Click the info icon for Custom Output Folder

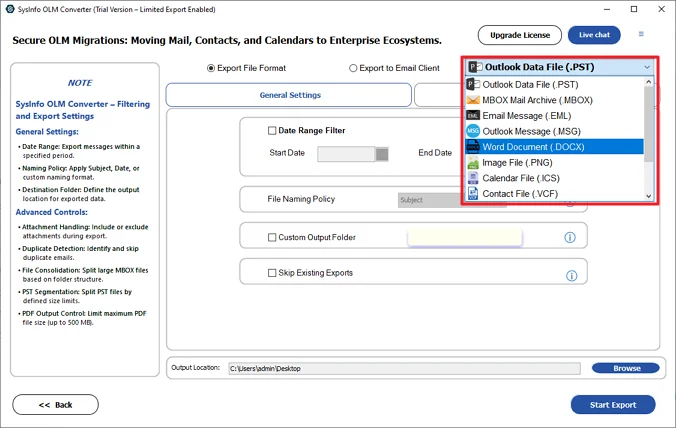click(x=570, y=237)
